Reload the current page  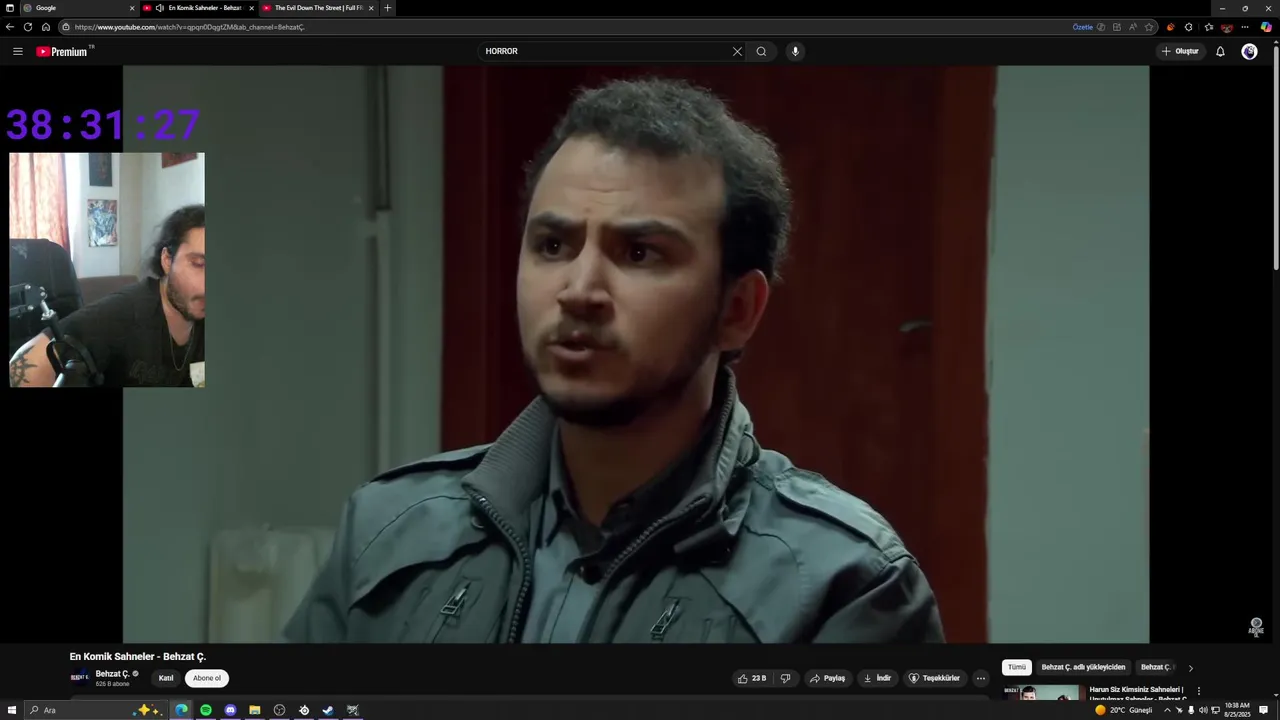click(x=28, y=27)
